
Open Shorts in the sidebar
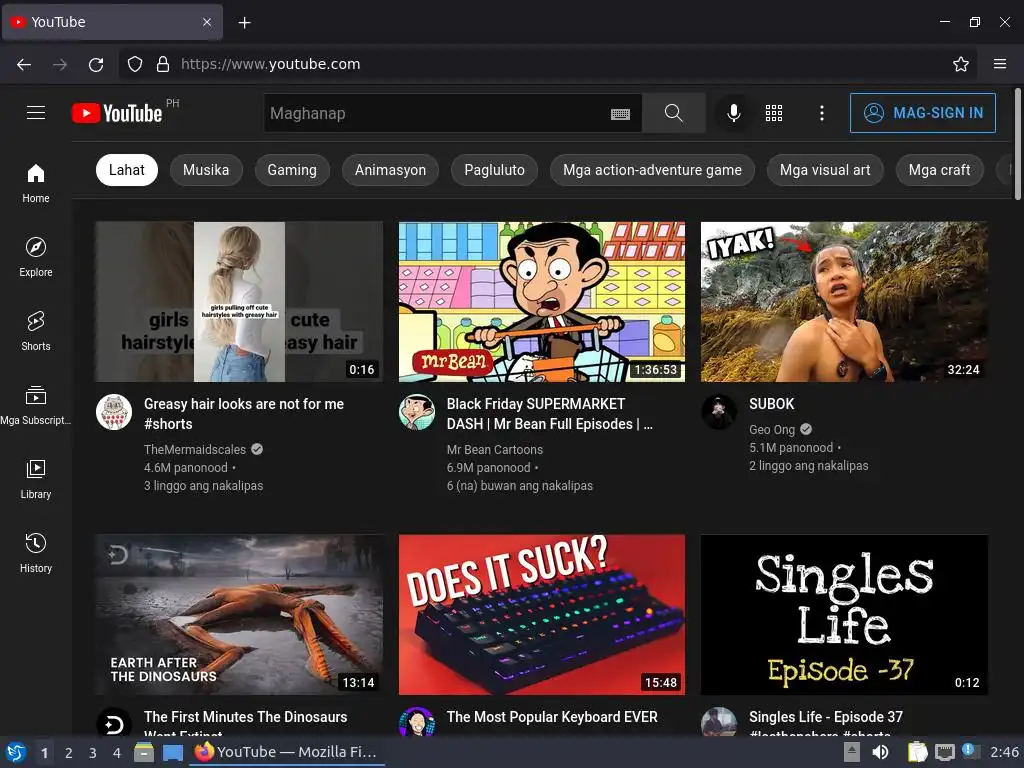[36, 332]
